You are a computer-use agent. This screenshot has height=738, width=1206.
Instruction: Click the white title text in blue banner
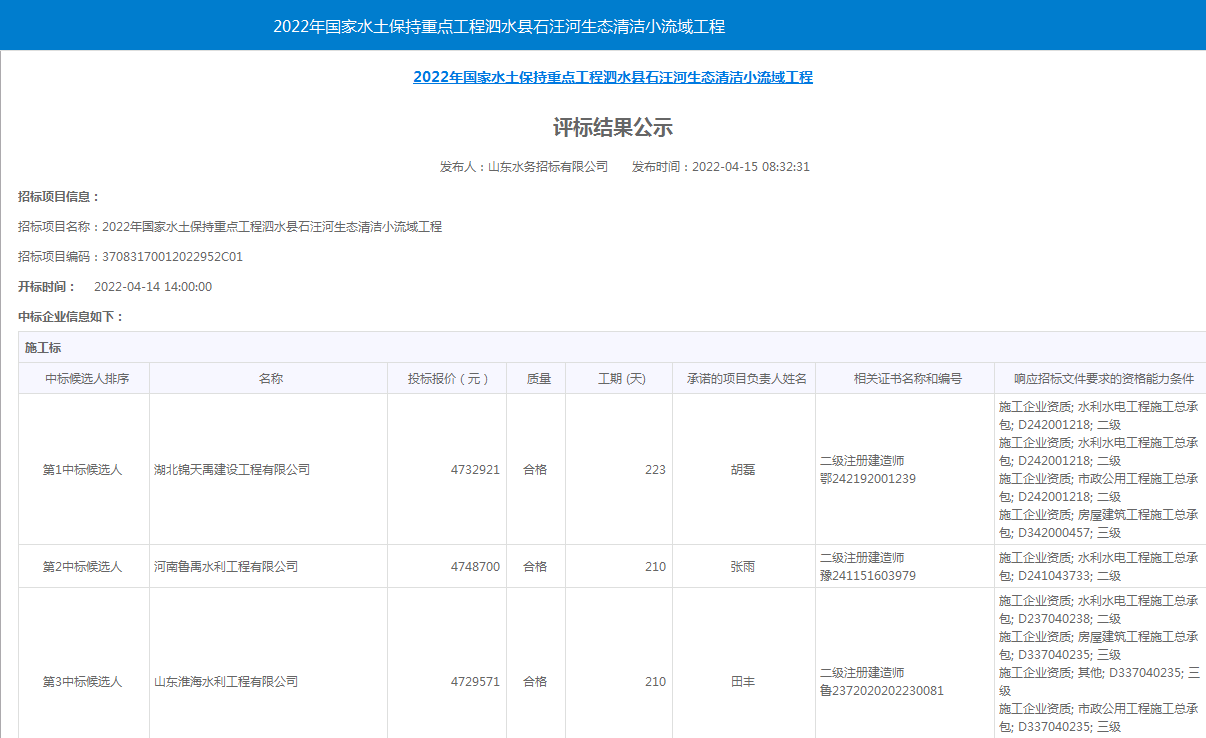pos(499,26)
